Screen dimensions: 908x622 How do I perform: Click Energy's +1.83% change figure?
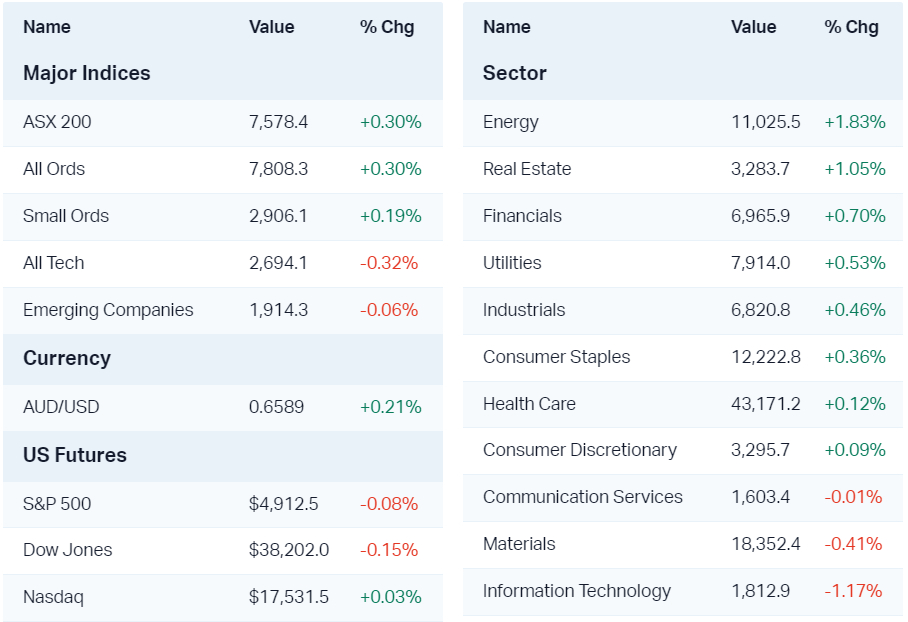854,122
